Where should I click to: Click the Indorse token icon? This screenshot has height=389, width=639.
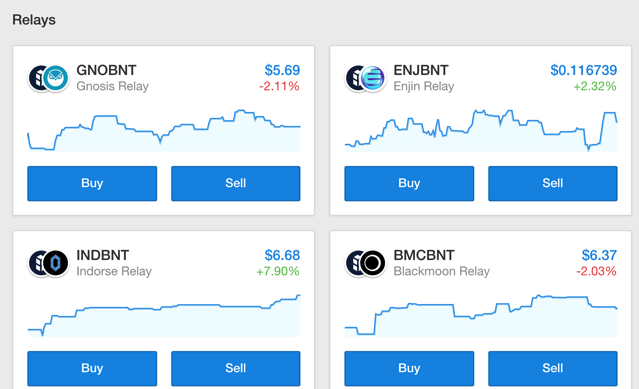pyautogui.click(x=55, y=263)
